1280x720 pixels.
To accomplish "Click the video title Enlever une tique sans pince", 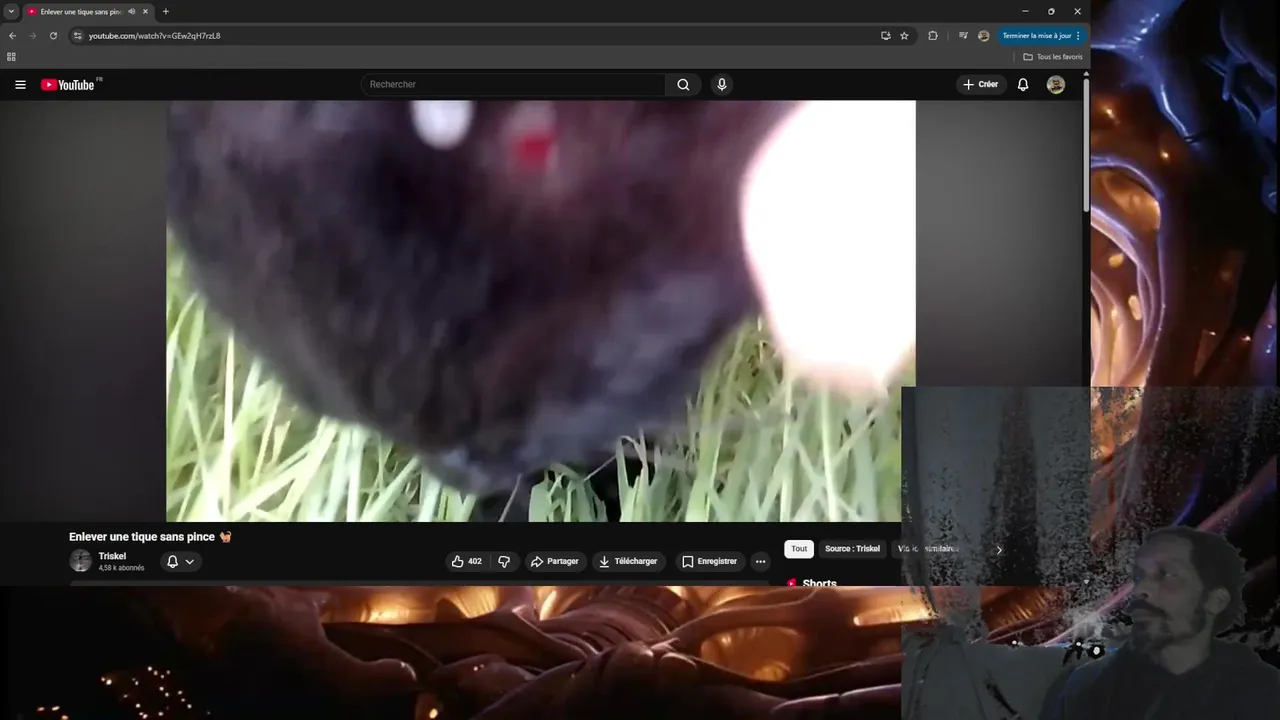I will click(x=150, y=537).
